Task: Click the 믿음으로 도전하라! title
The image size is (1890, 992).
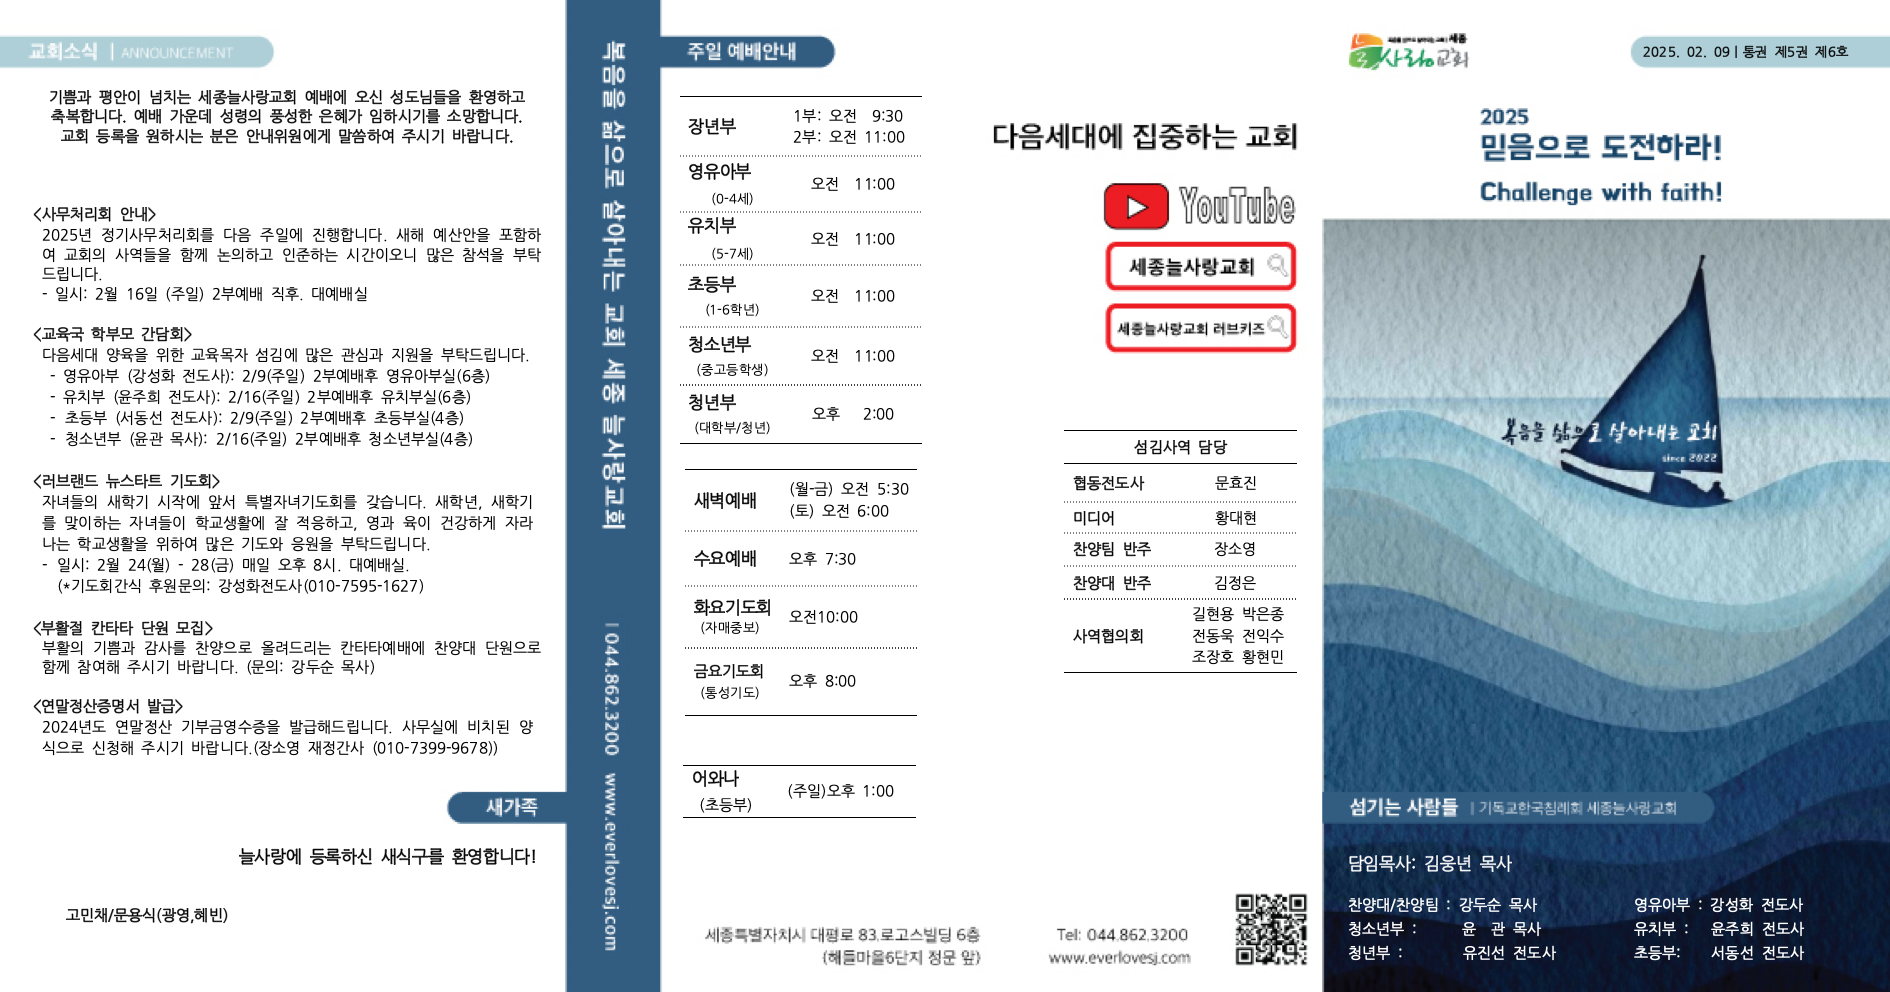Action: (1601, 147)
